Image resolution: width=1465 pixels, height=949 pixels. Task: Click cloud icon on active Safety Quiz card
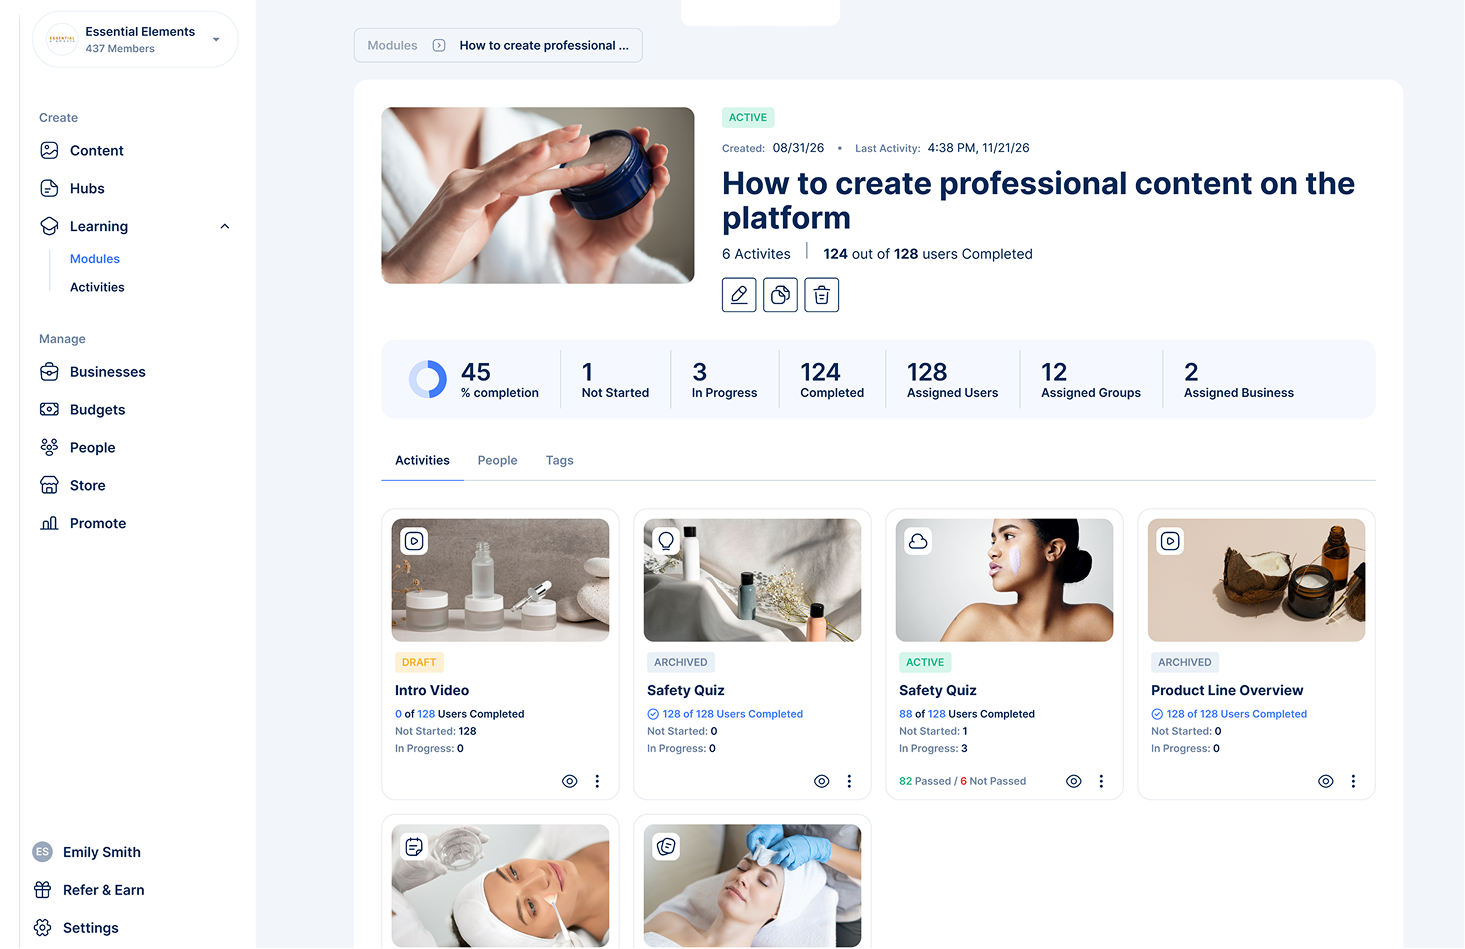pos(918,541)
